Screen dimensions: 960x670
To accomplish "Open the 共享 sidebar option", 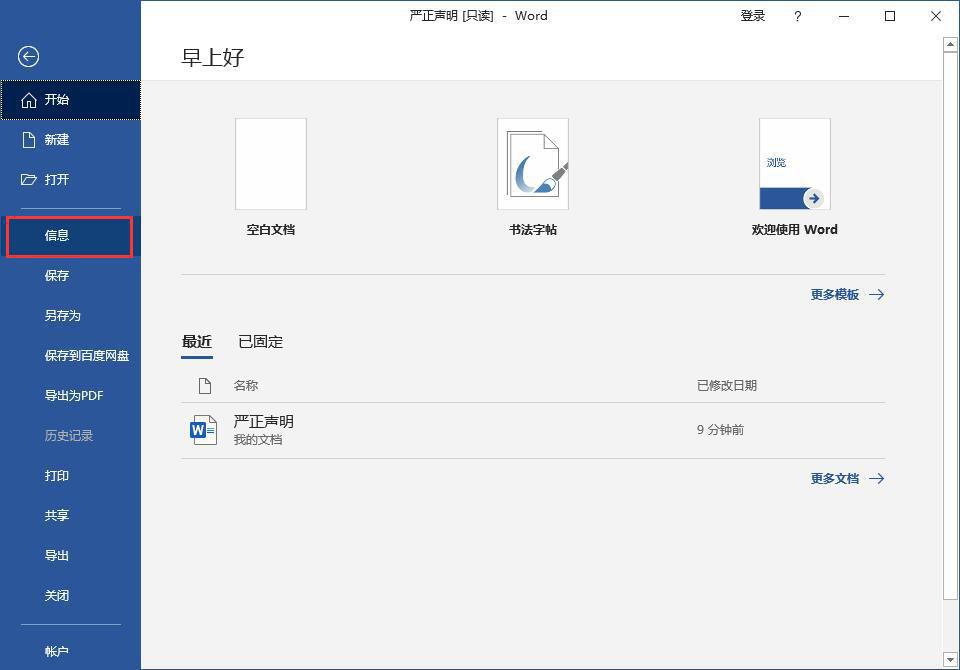I will click(57, 515).
